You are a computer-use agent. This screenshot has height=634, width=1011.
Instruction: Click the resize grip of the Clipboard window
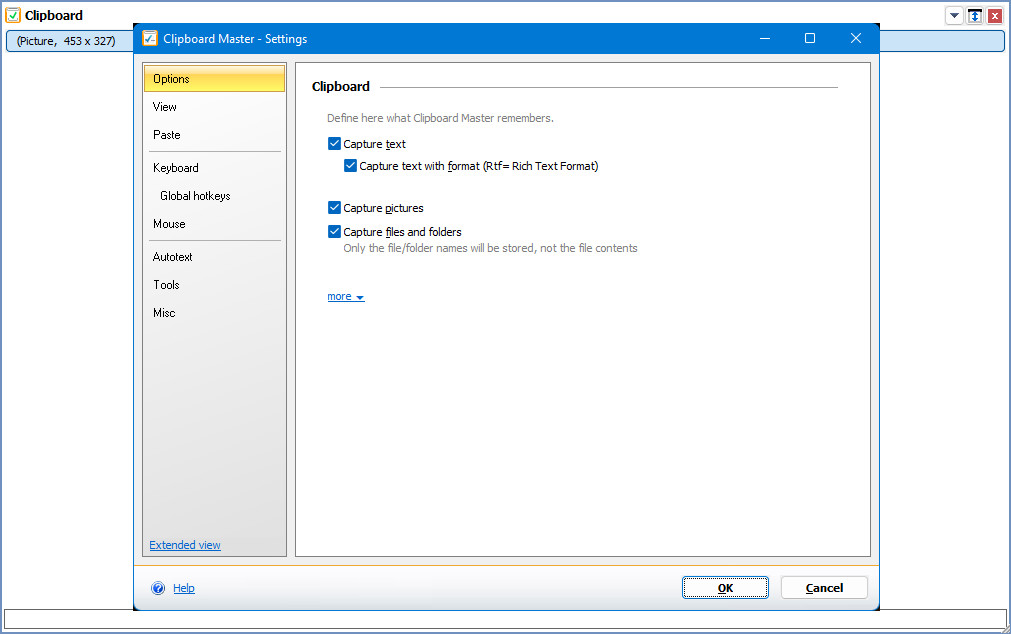click(1005, 628)
